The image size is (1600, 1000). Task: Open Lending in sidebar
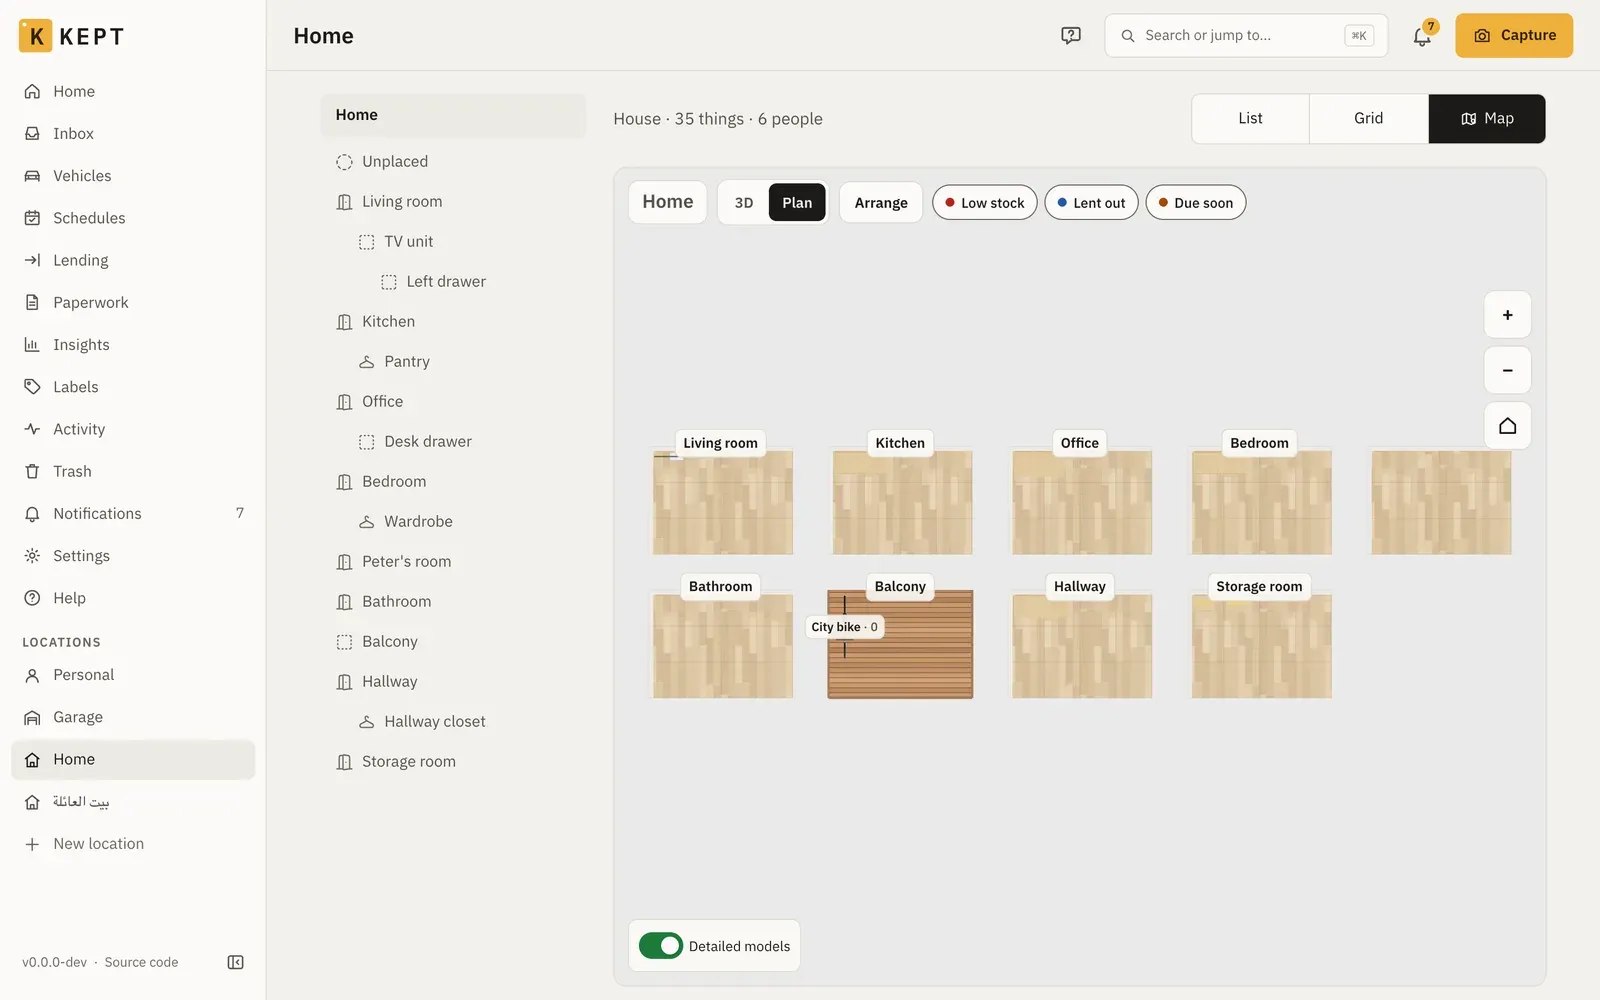(x=133, y=260)
